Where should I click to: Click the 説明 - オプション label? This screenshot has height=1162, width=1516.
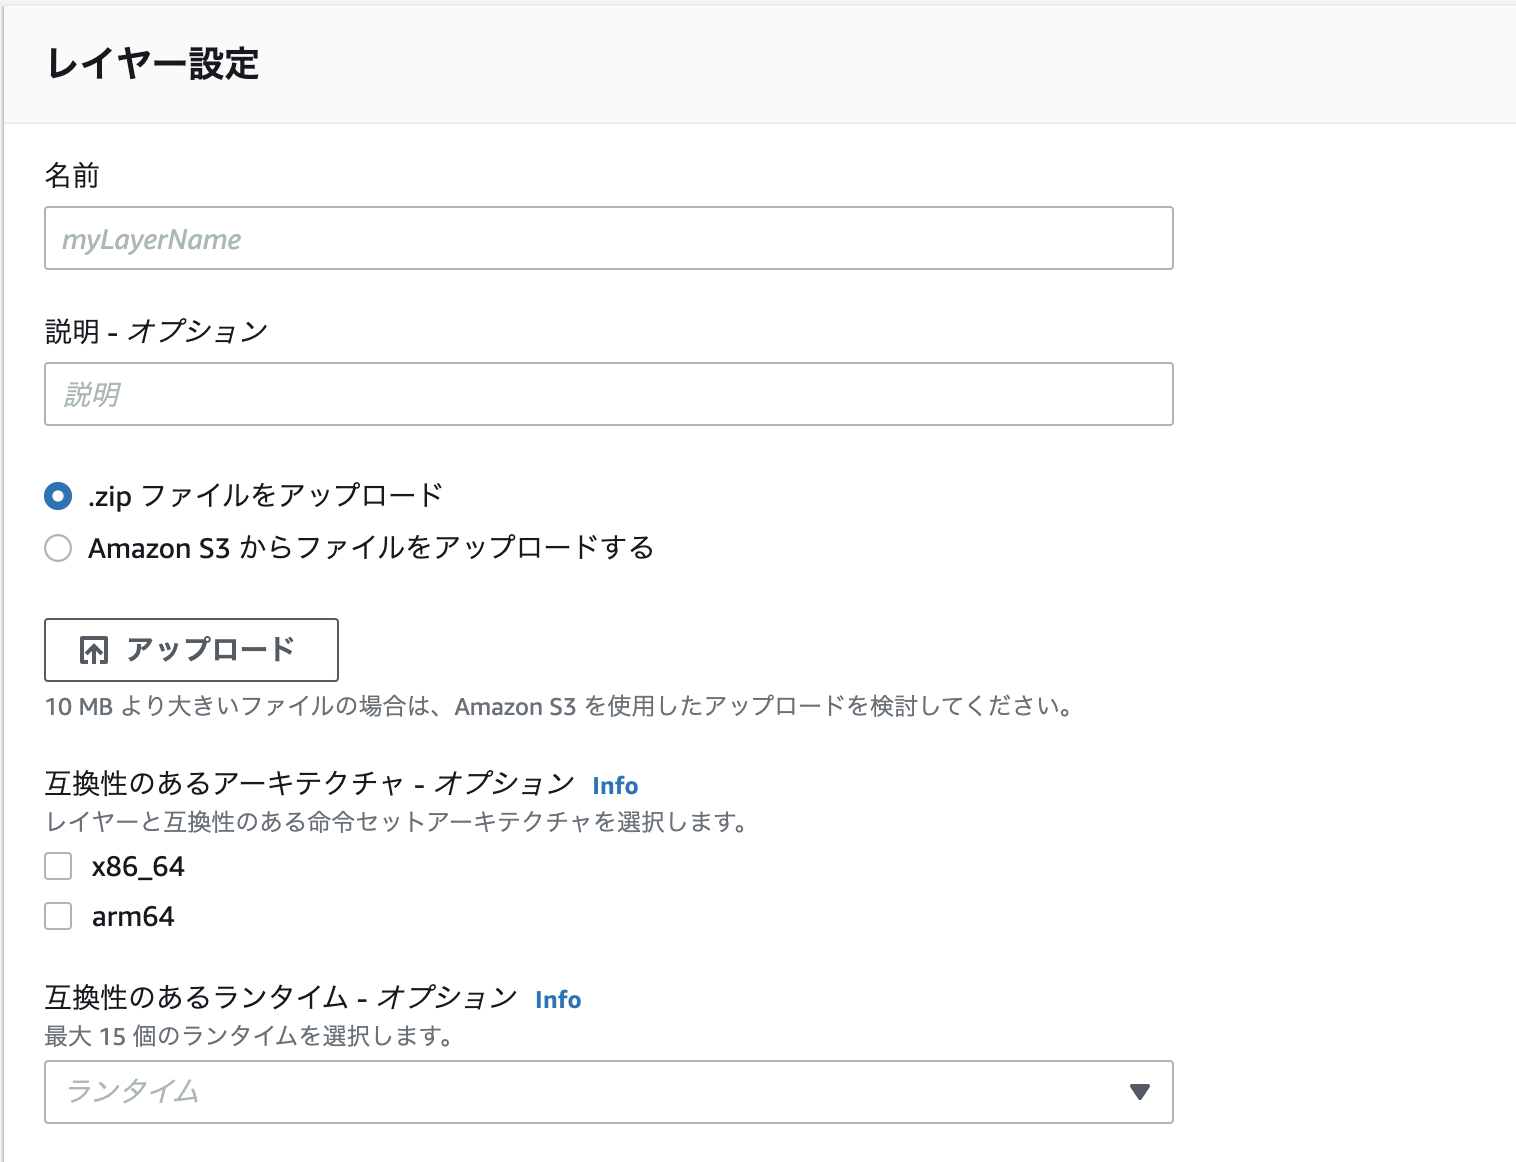[155, 330]
